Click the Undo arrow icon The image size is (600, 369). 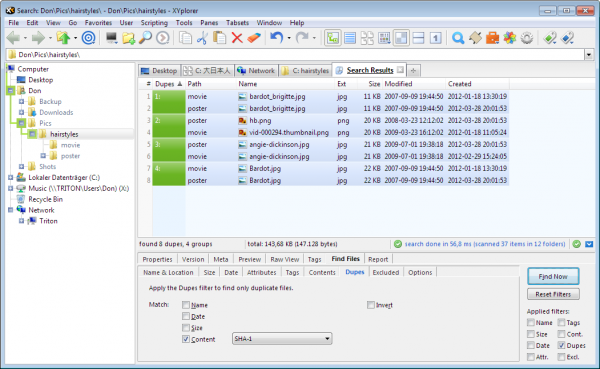pyautogui.click(x=277, y=38)
